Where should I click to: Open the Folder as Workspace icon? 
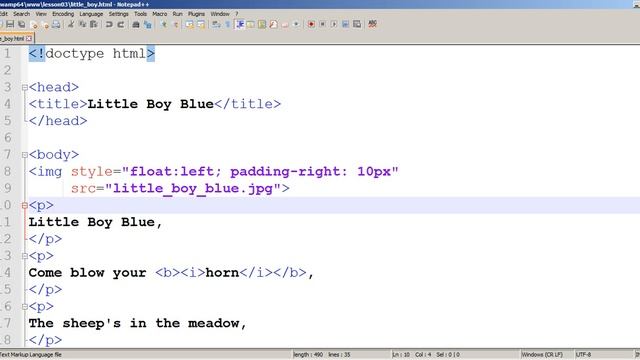[285, 24]
